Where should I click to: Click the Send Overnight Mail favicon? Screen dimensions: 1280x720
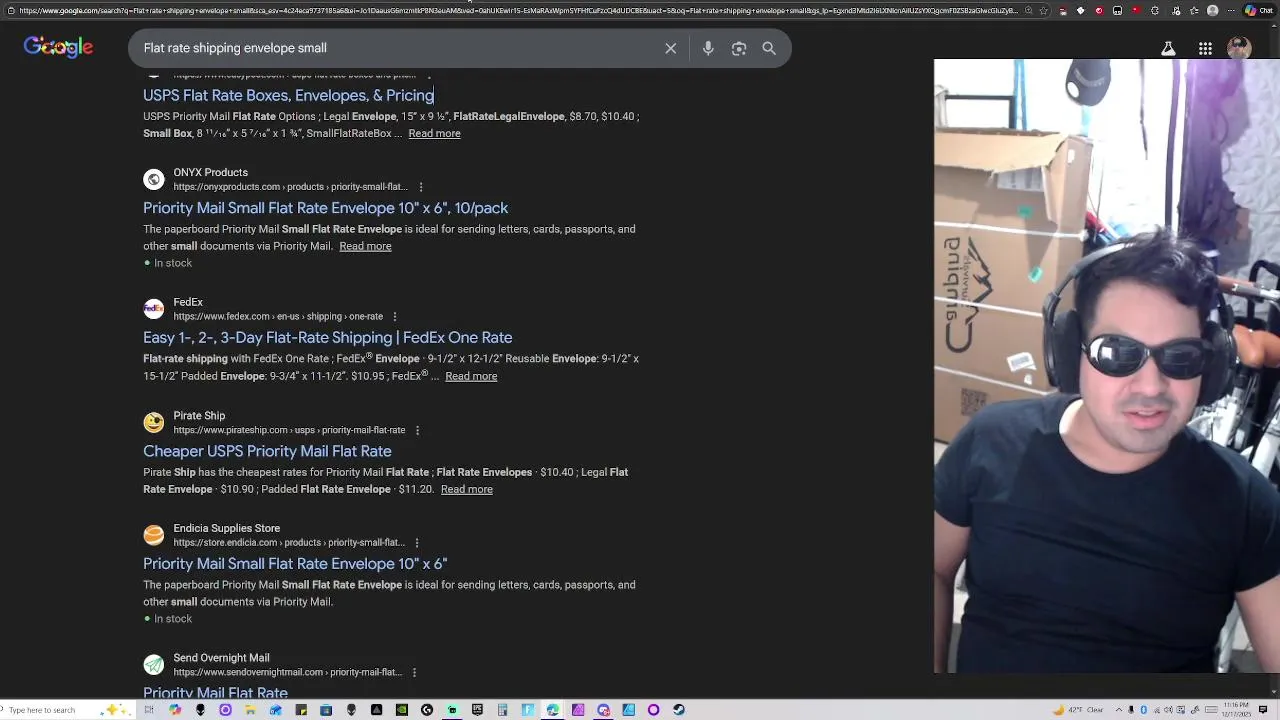(x=153, y=665)
